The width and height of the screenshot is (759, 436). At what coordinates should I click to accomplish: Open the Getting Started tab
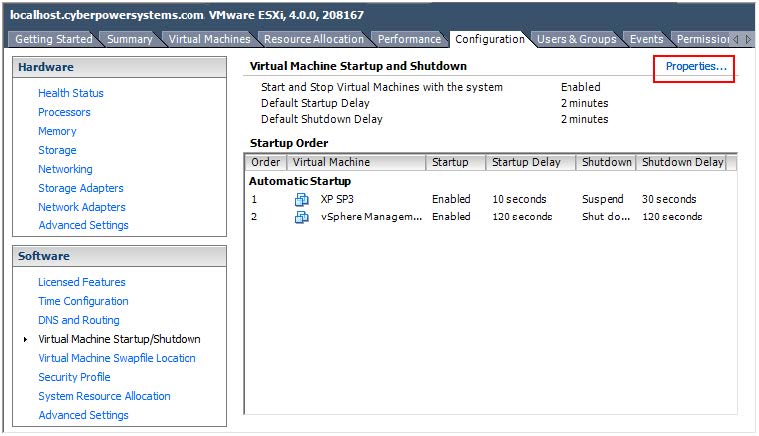pos(54,39)
